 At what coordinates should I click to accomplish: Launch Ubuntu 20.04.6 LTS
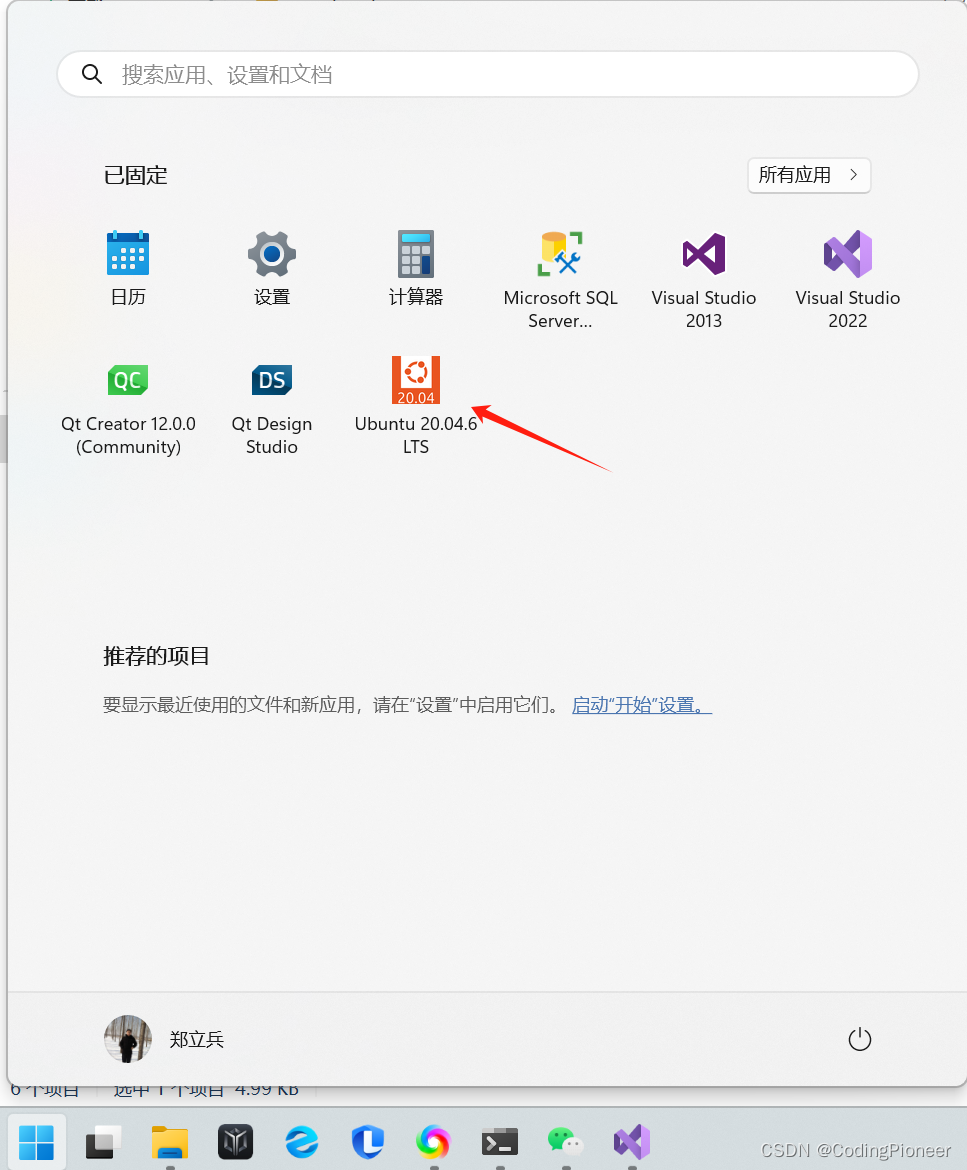[416, 406]
